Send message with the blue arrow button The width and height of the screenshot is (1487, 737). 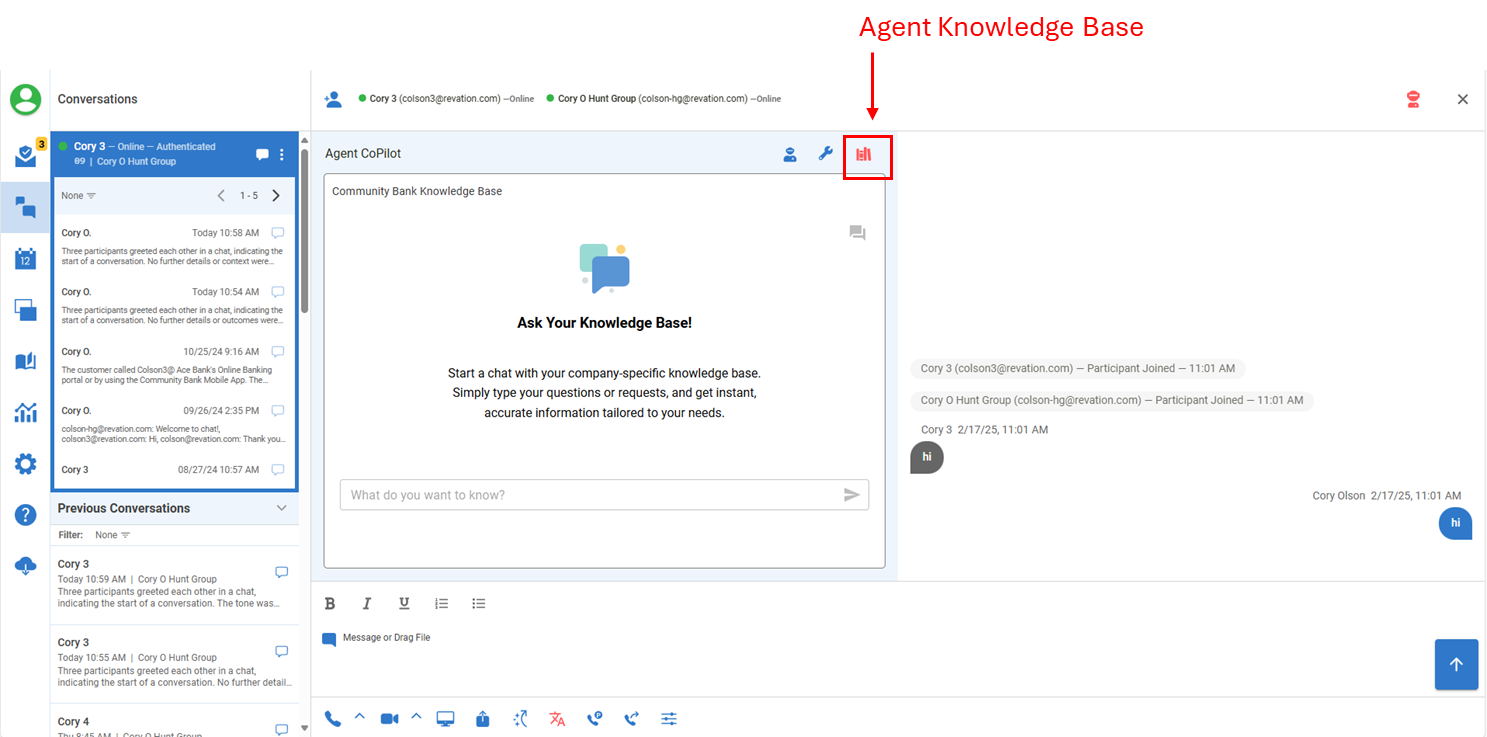point(1456,664)
